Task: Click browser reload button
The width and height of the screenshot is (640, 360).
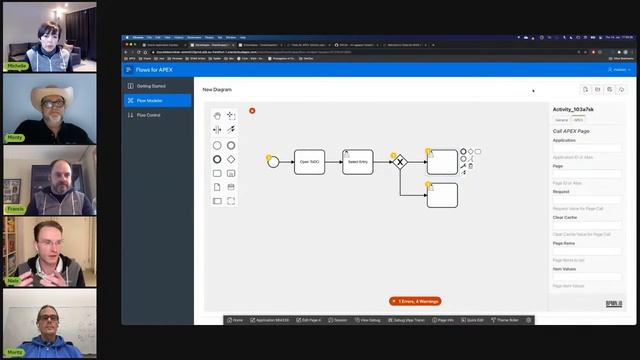Action: 139,52
